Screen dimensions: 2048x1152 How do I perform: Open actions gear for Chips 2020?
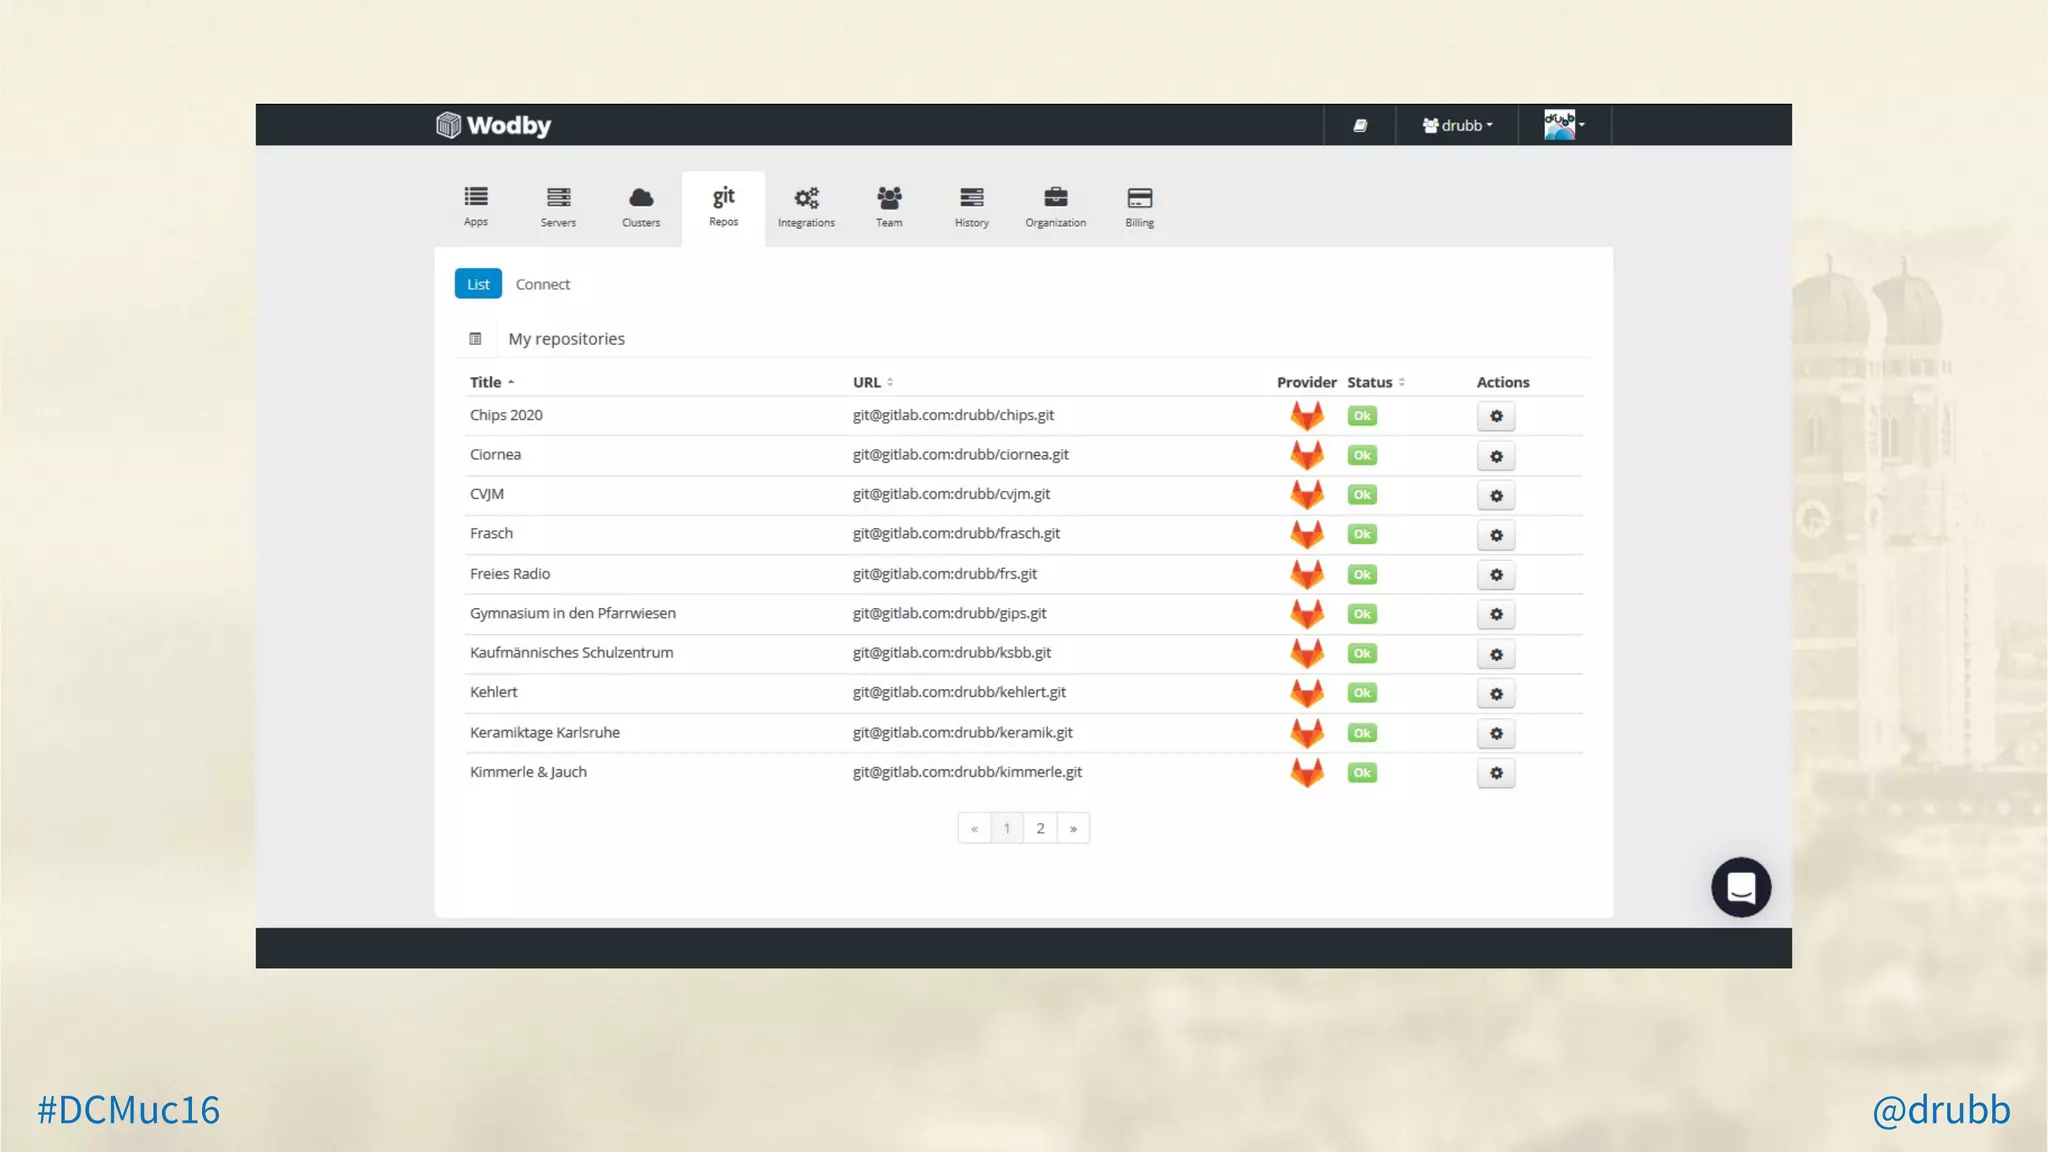pos(1496,416)
